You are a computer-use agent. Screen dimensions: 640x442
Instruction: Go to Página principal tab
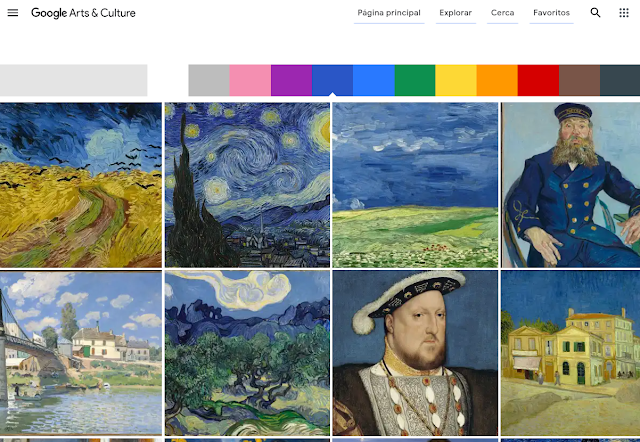[389, 13]
